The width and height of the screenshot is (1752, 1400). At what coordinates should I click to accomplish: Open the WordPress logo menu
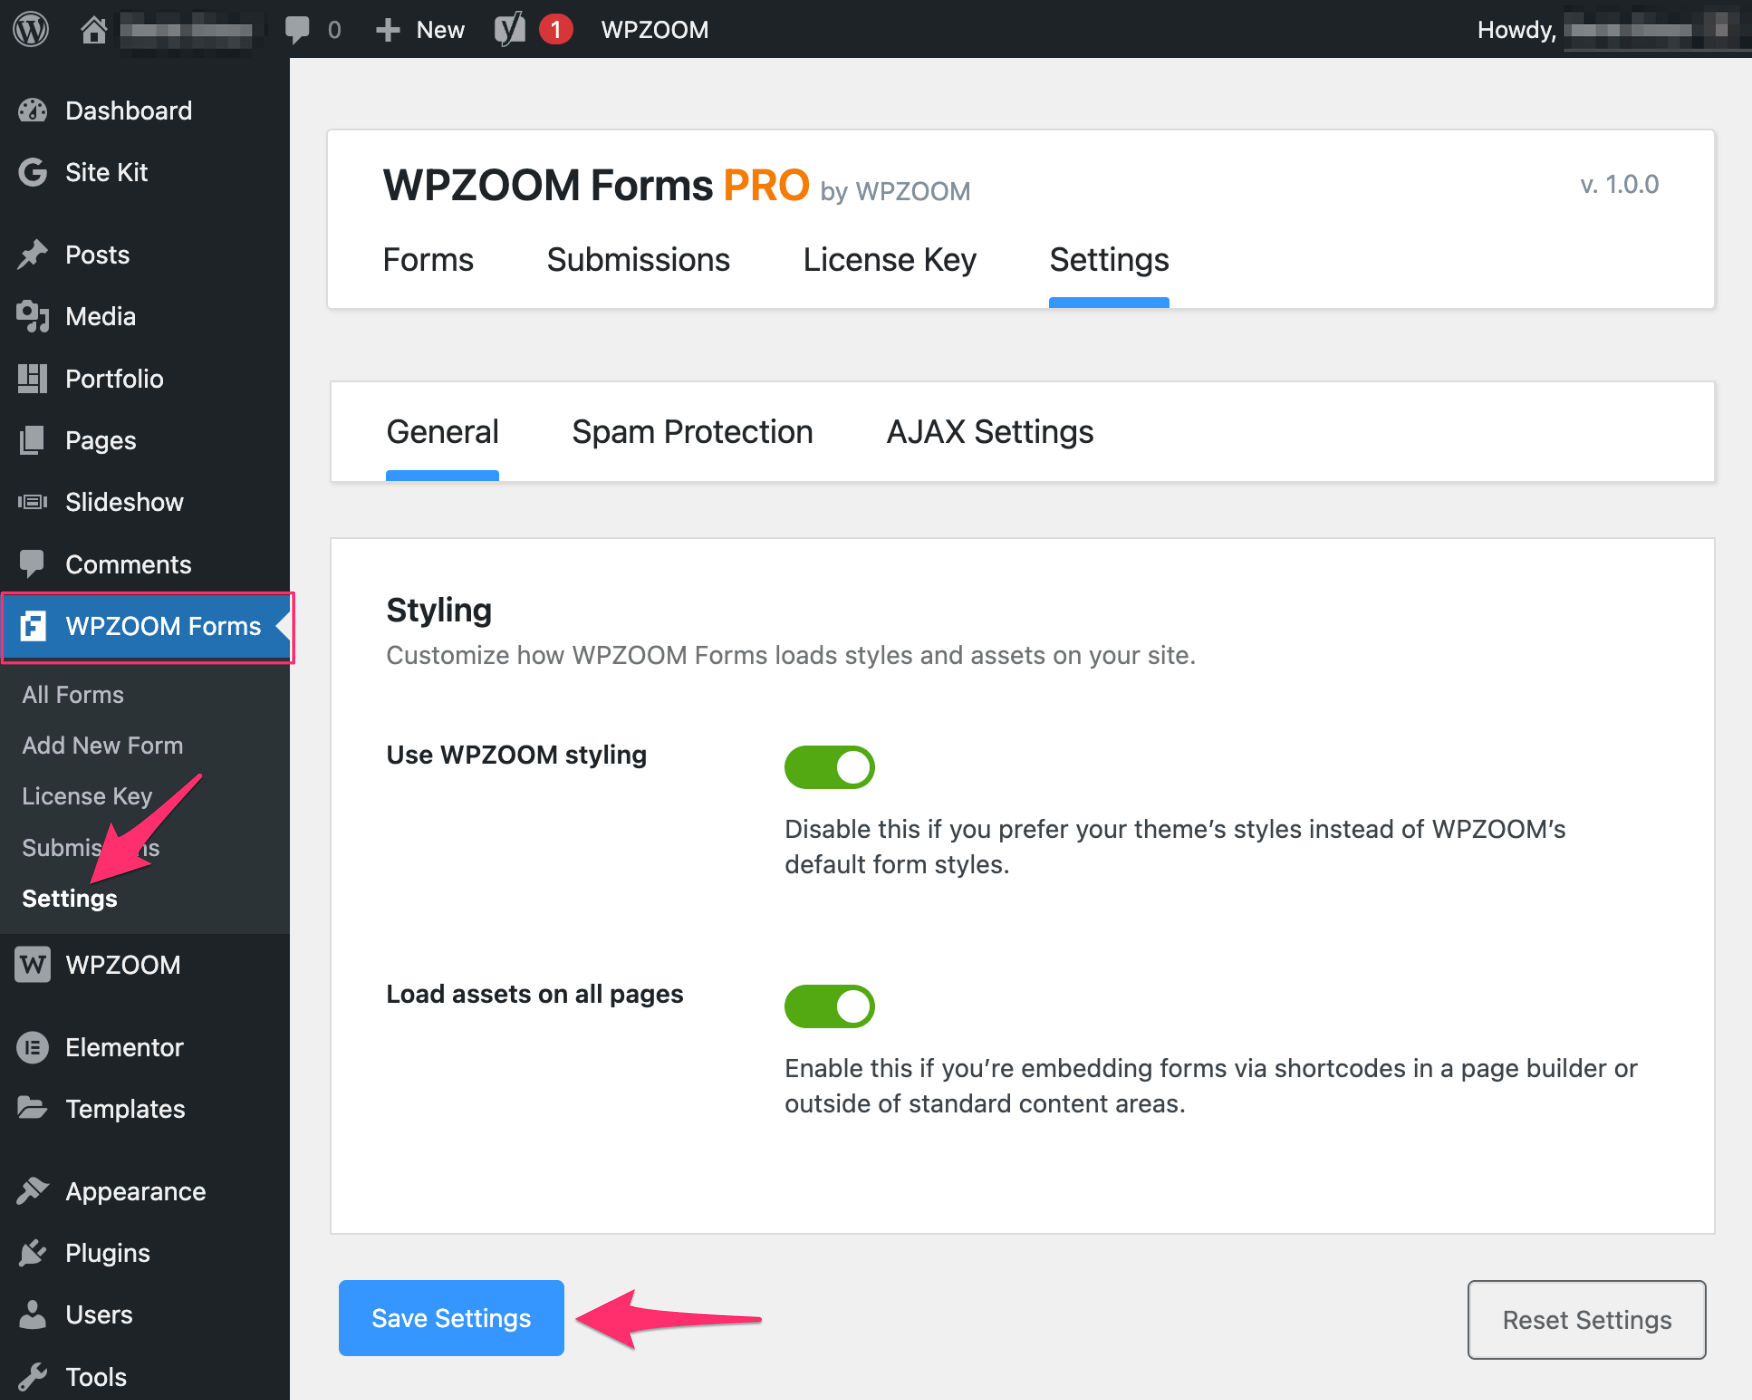pos(31,29)
